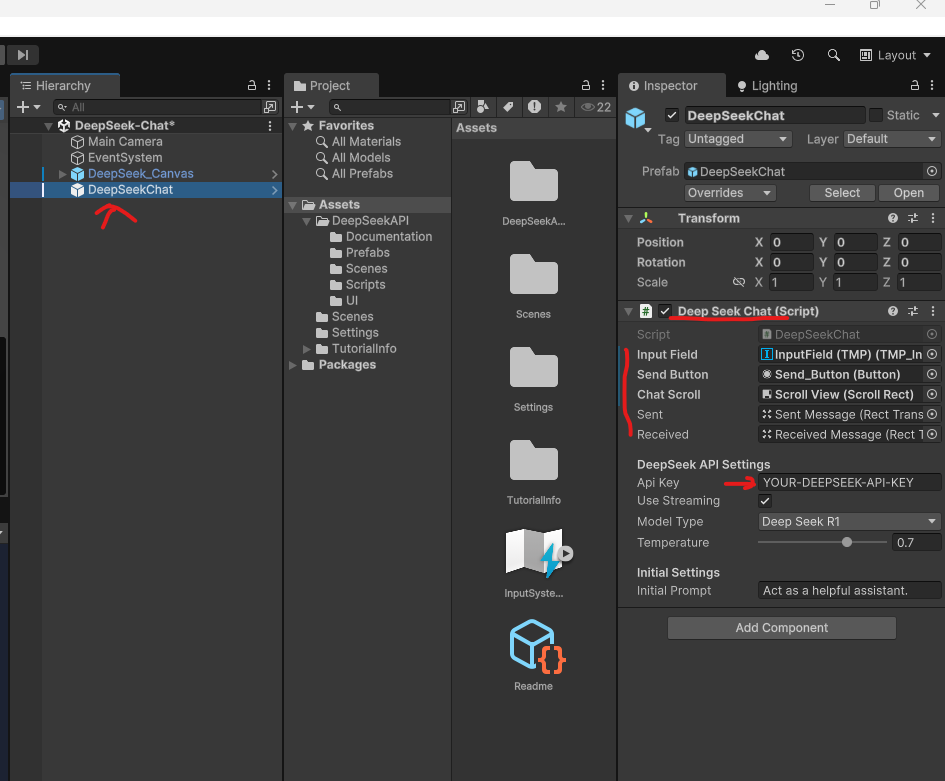
Task: Click the global search magnifier icon
Action: pyautogui.click(x=834, y=55)
